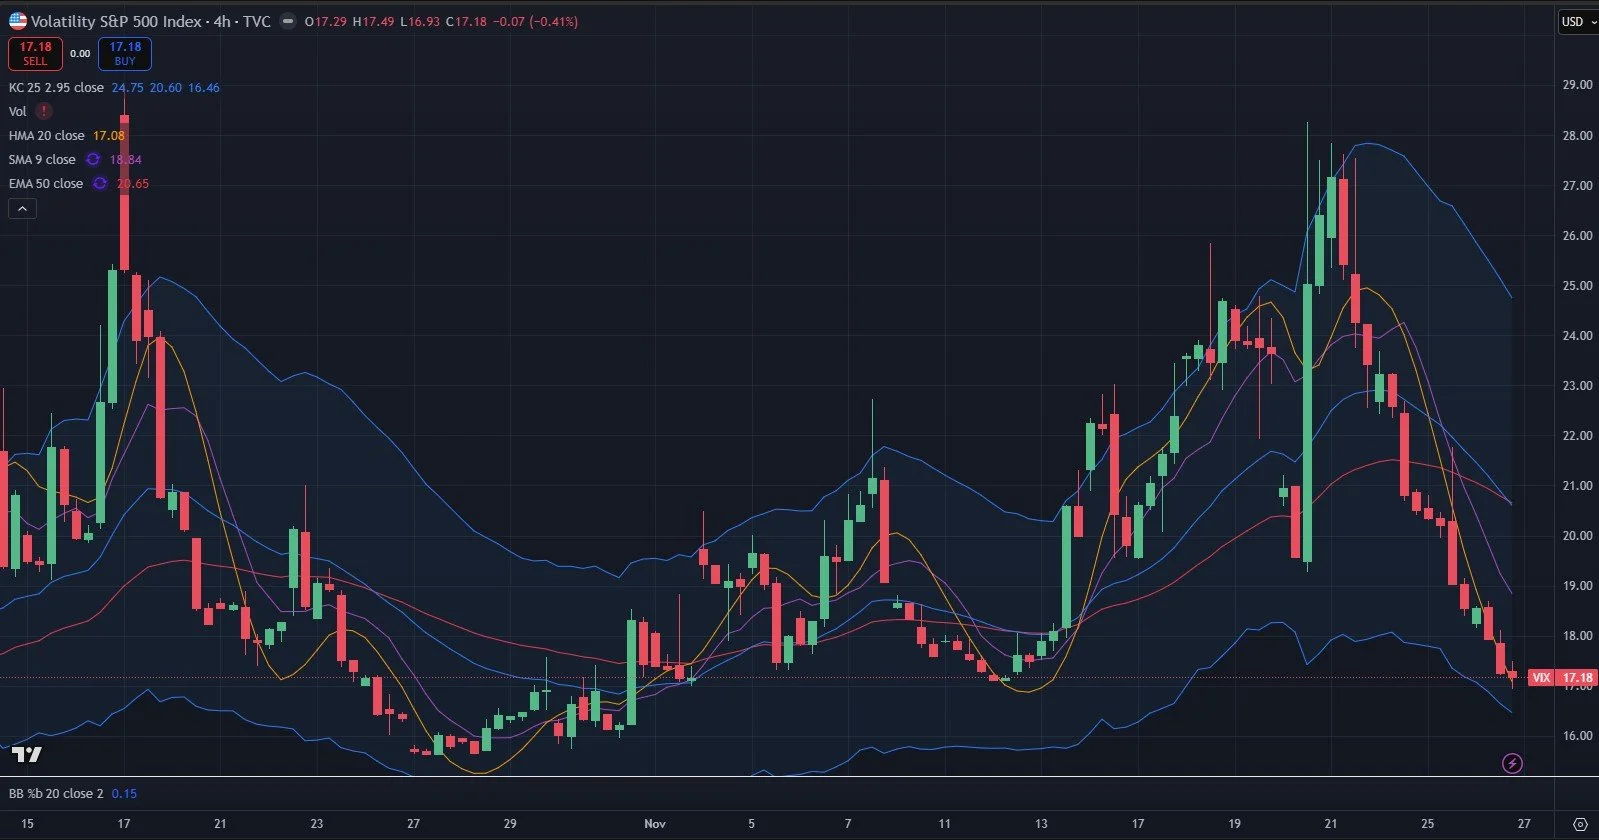Click the loading spinner beside EMA 50 close
The image size is (1599, 840).
[x=100, y=183]
